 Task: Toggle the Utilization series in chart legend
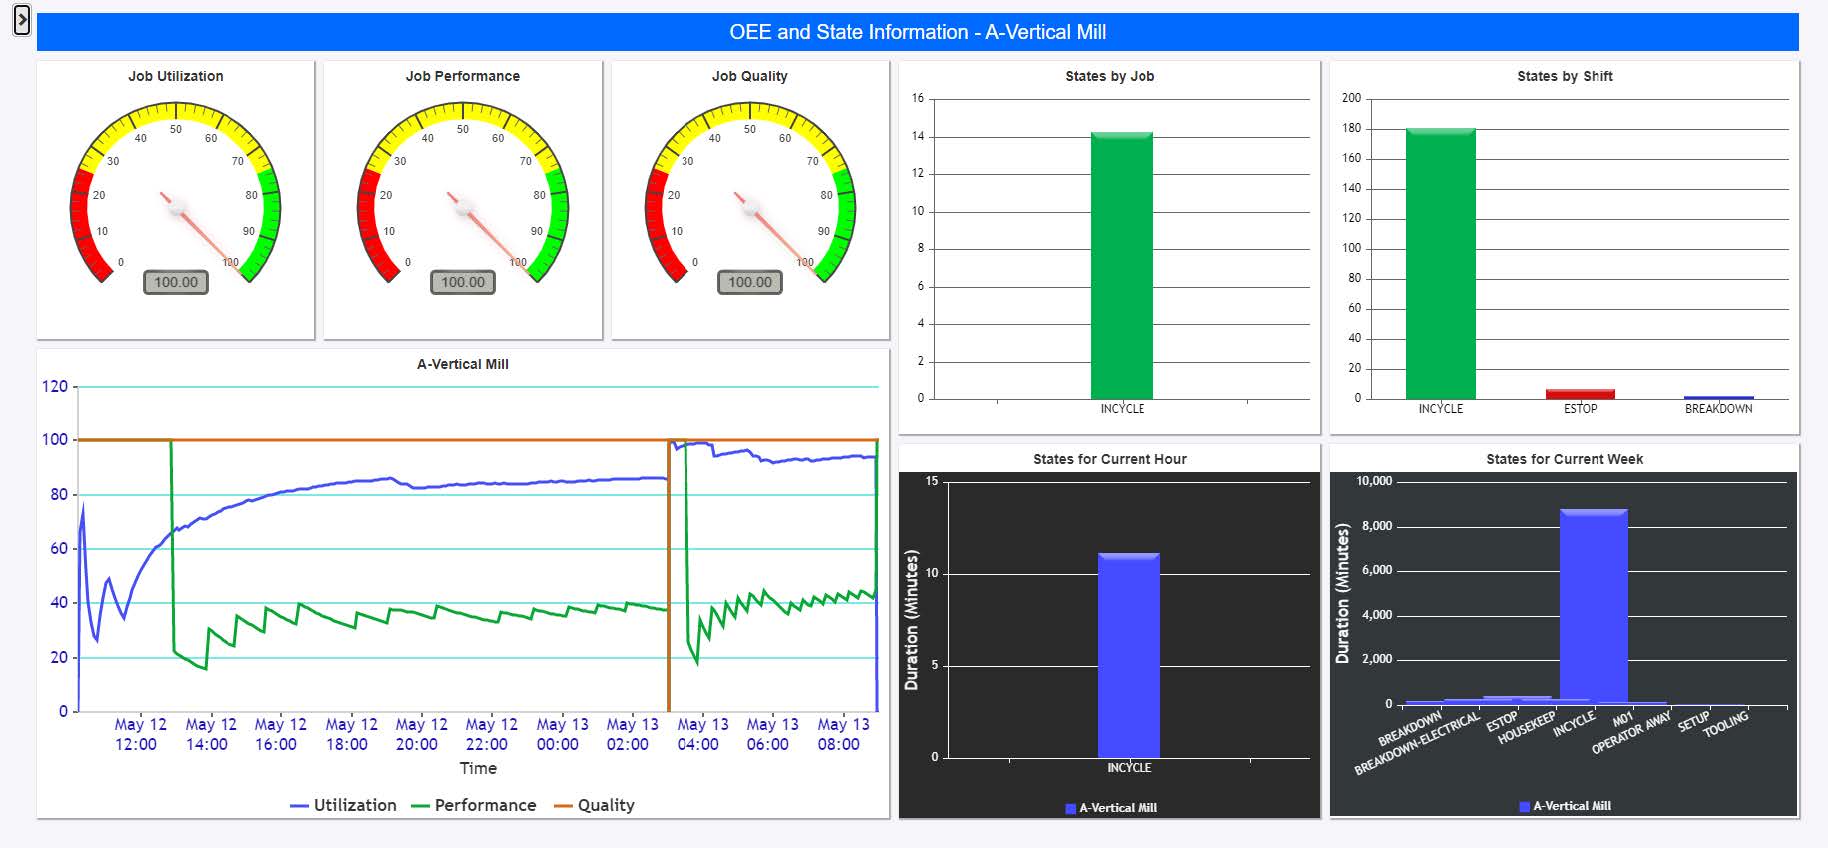pos(343,805)
